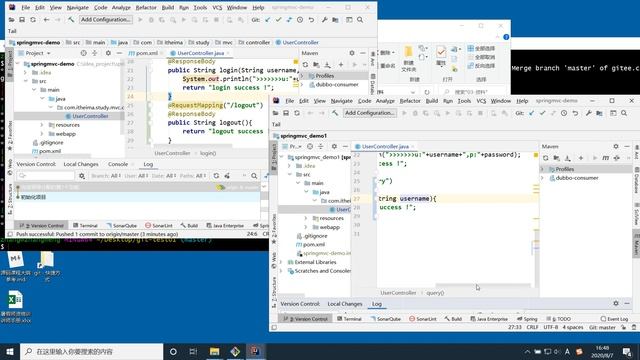
Task: Toggle tool window bars icon in front status bar
Action: [275, 327]
